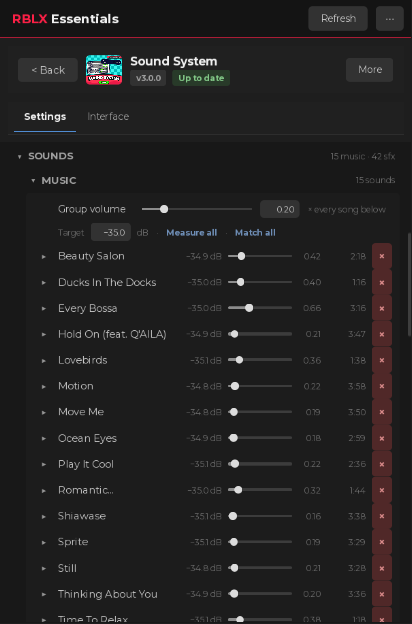This screenshot has width=412, height=624.
Task: Expand the Move Me row
Action: point(44,413)
